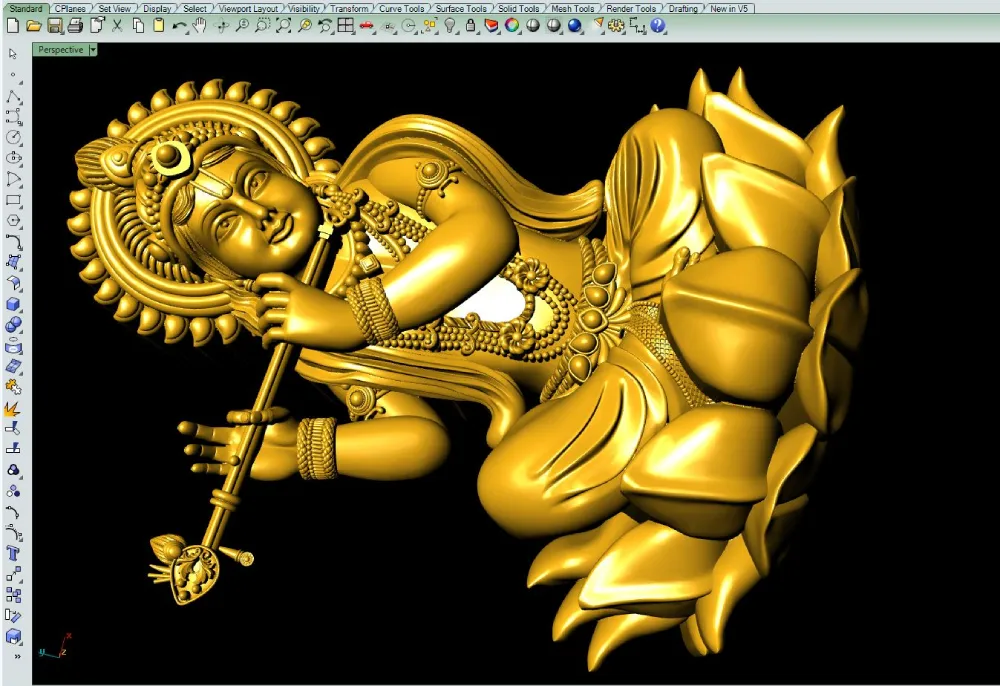1000x686 pixels.
Task: Select the Array squares tool
Action: pyautogui.click(x=13, y=595)
